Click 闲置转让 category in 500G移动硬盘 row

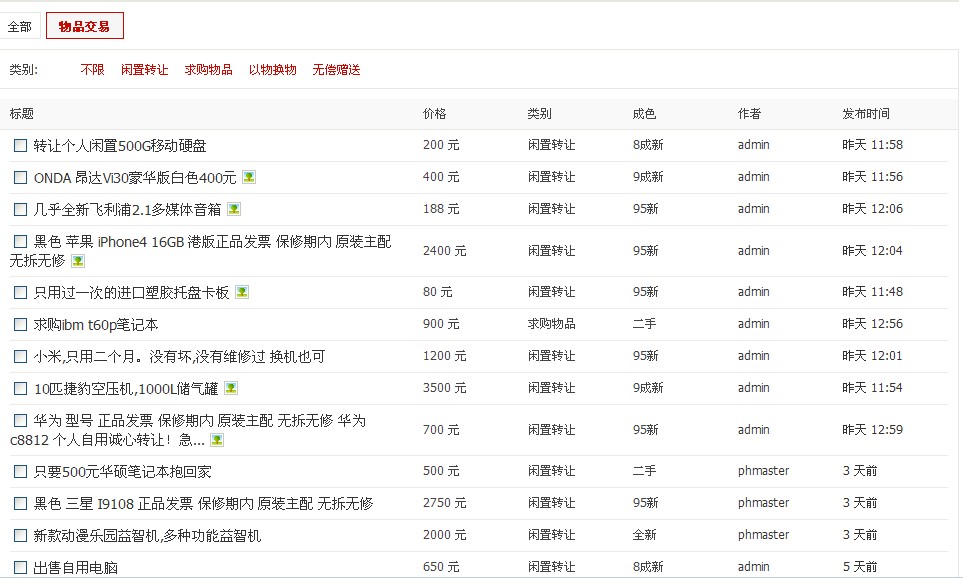[552, 145]
